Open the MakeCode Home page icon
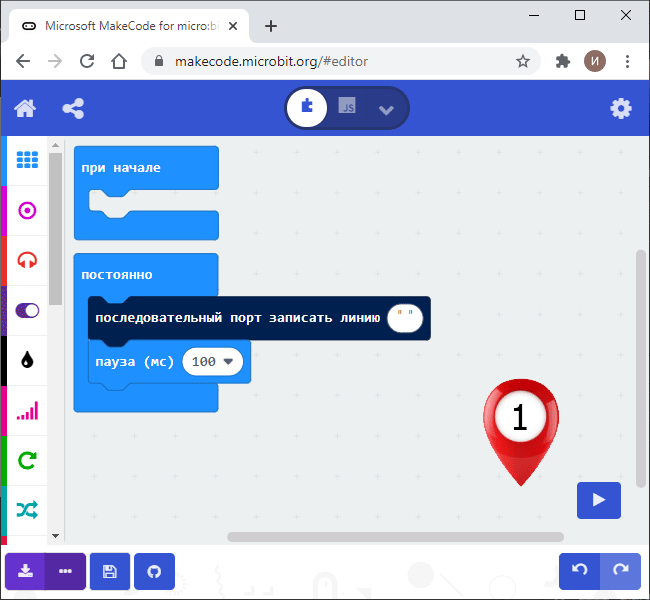Image resolution: width=650 pixels, height=600 pixels. (25, 109)
